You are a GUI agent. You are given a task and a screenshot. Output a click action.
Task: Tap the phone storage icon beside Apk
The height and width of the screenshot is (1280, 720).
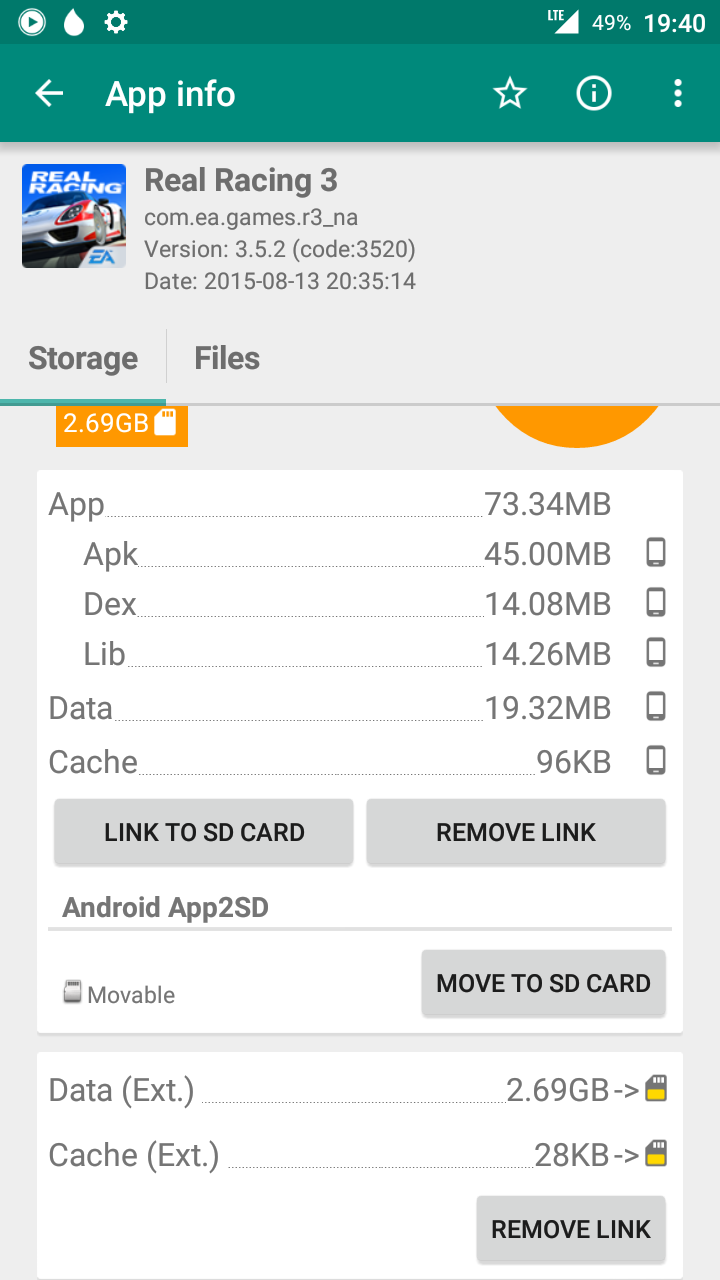656,553
